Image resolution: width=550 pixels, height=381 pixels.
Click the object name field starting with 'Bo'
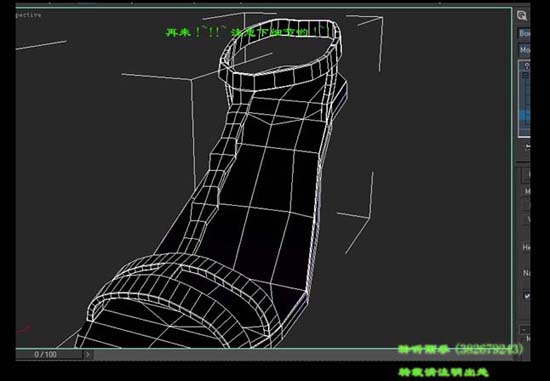[524, 33]
